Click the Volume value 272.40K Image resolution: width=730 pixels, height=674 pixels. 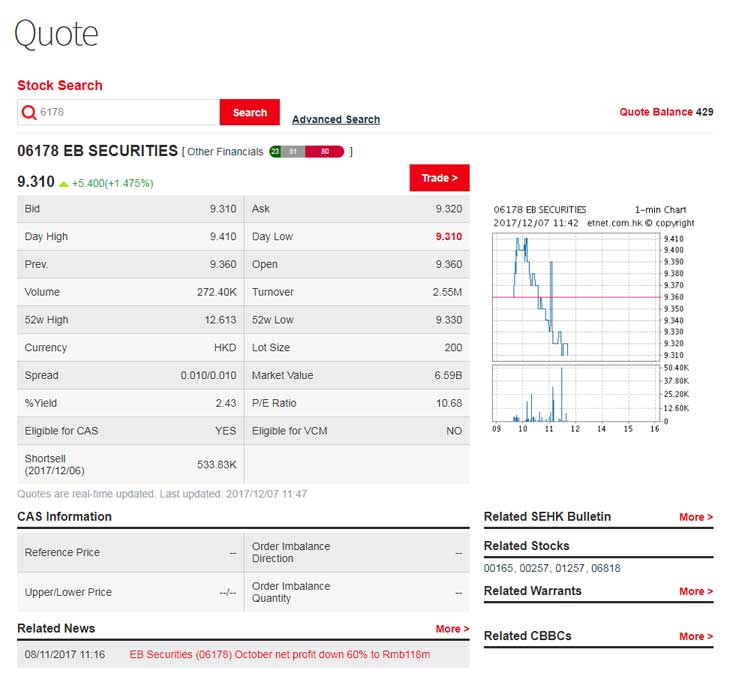216,292
